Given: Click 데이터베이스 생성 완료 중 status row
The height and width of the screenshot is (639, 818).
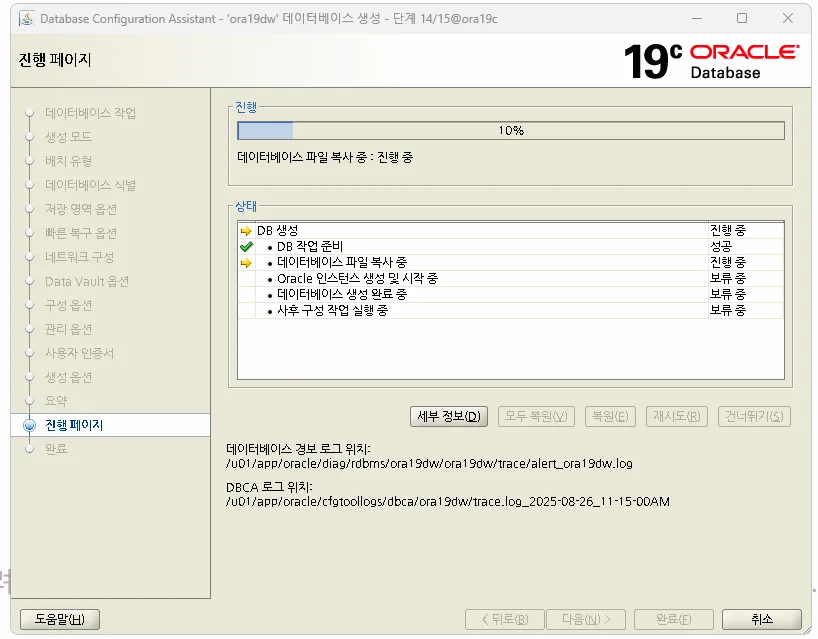Looking at the screenshot, I should pos(511,294).
